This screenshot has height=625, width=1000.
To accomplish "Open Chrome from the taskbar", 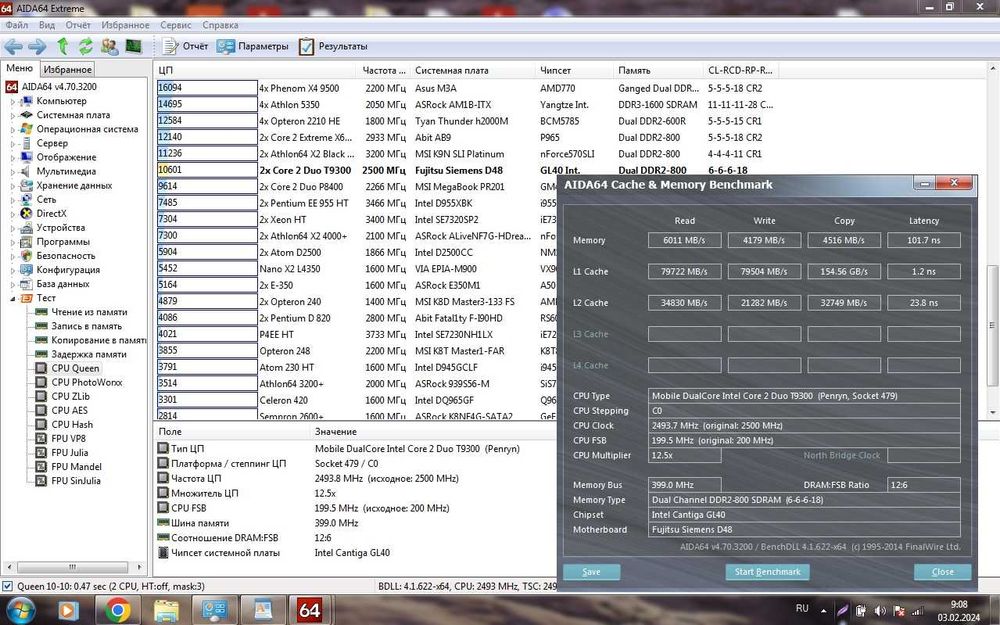I will (117, 610).
